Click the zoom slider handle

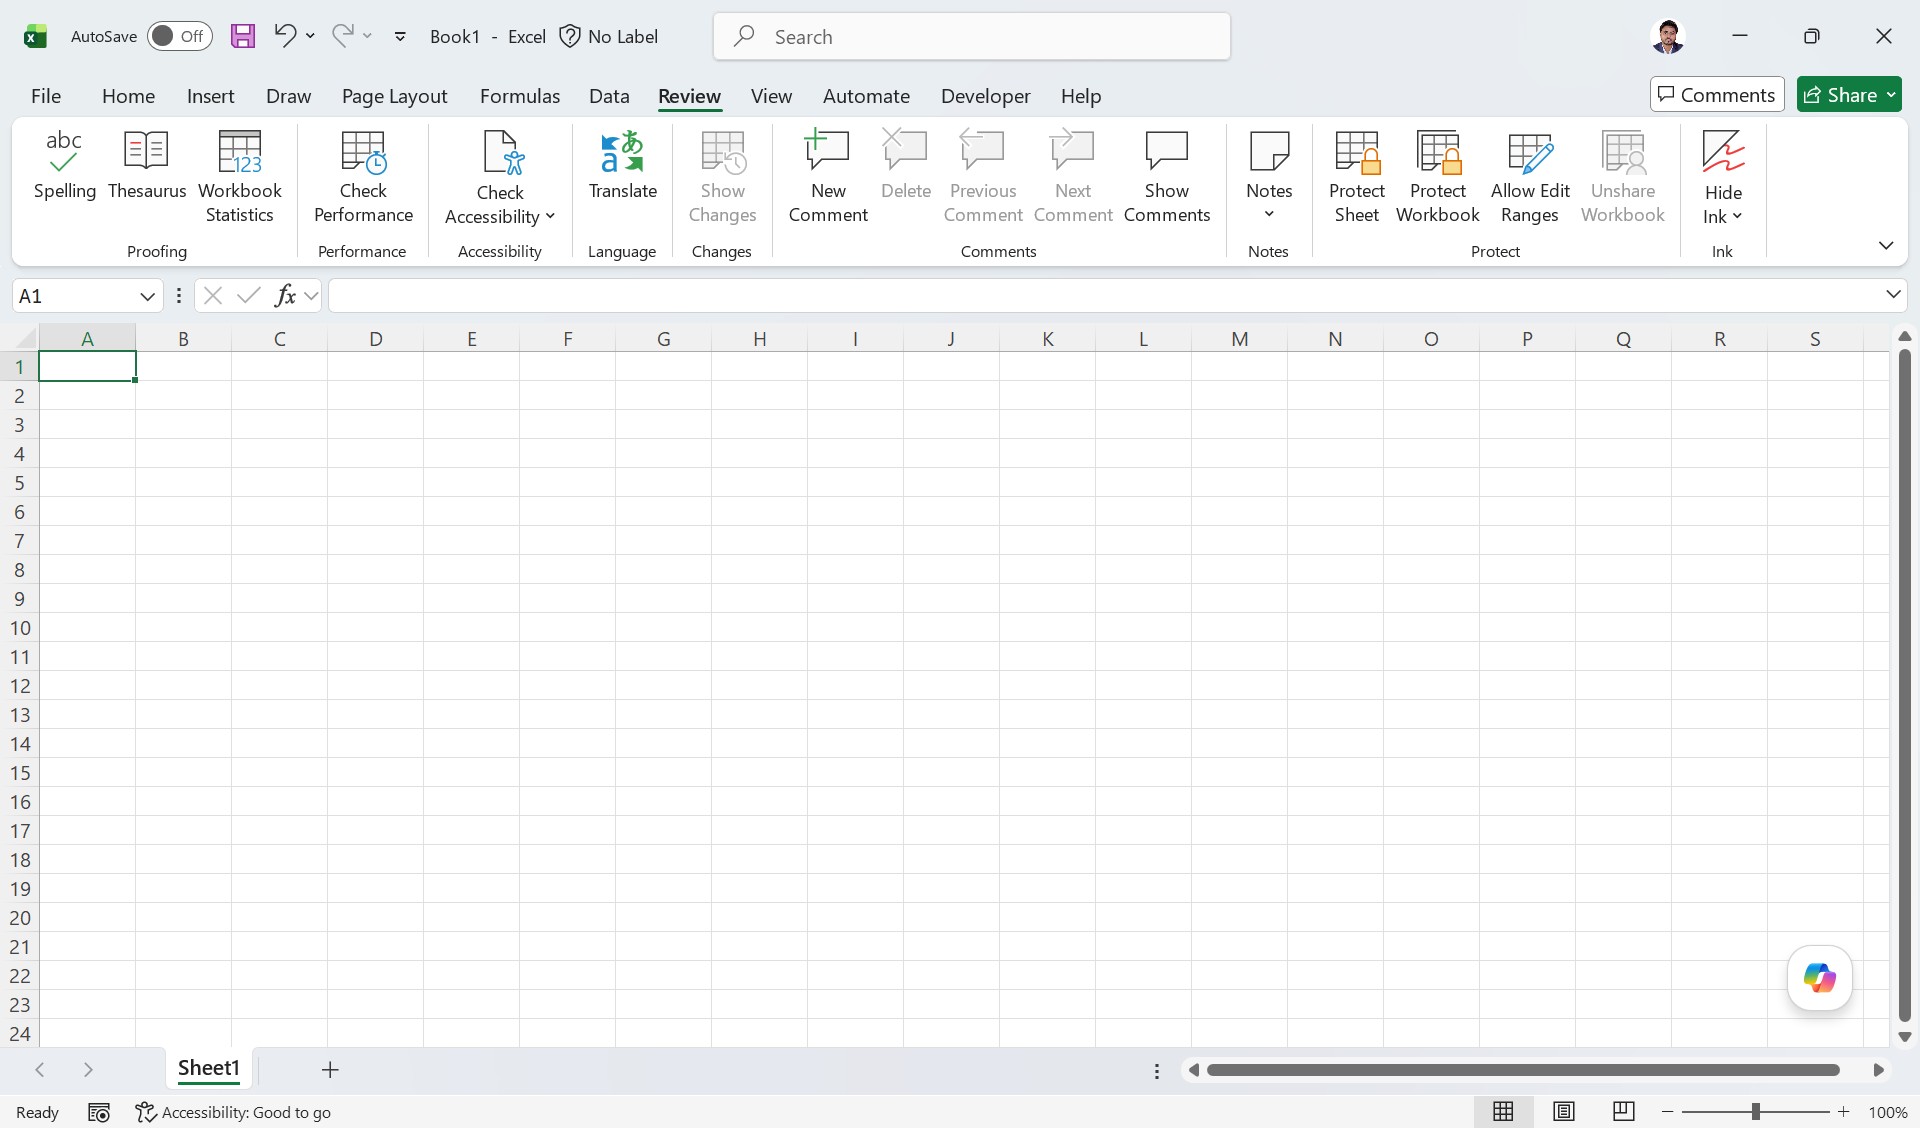(1755, 1112)
